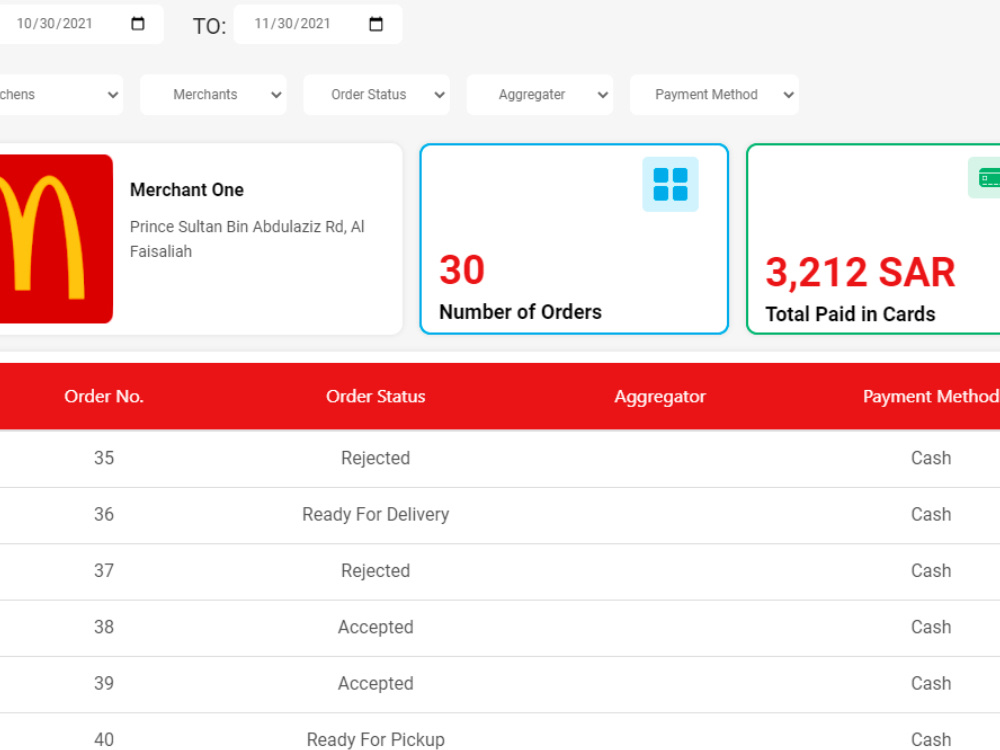Click Ready For Delivery status of order 36
The width and height of the screenshot is (1000, 750).
tap(376, 514)
